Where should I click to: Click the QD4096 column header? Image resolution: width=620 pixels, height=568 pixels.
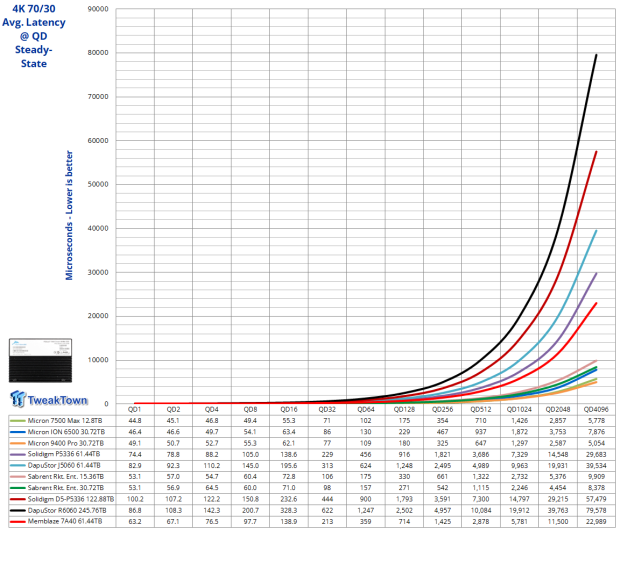point(596,409)
